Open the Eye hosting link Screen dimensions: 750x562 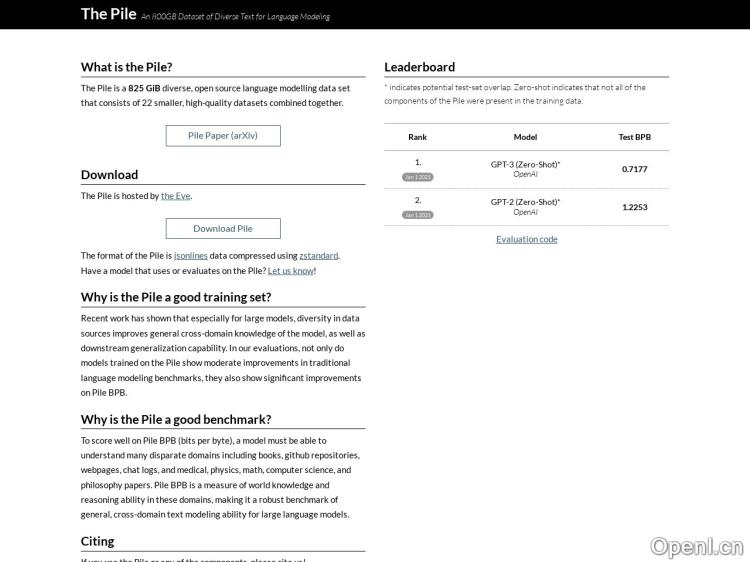click(x=176, y=196)
